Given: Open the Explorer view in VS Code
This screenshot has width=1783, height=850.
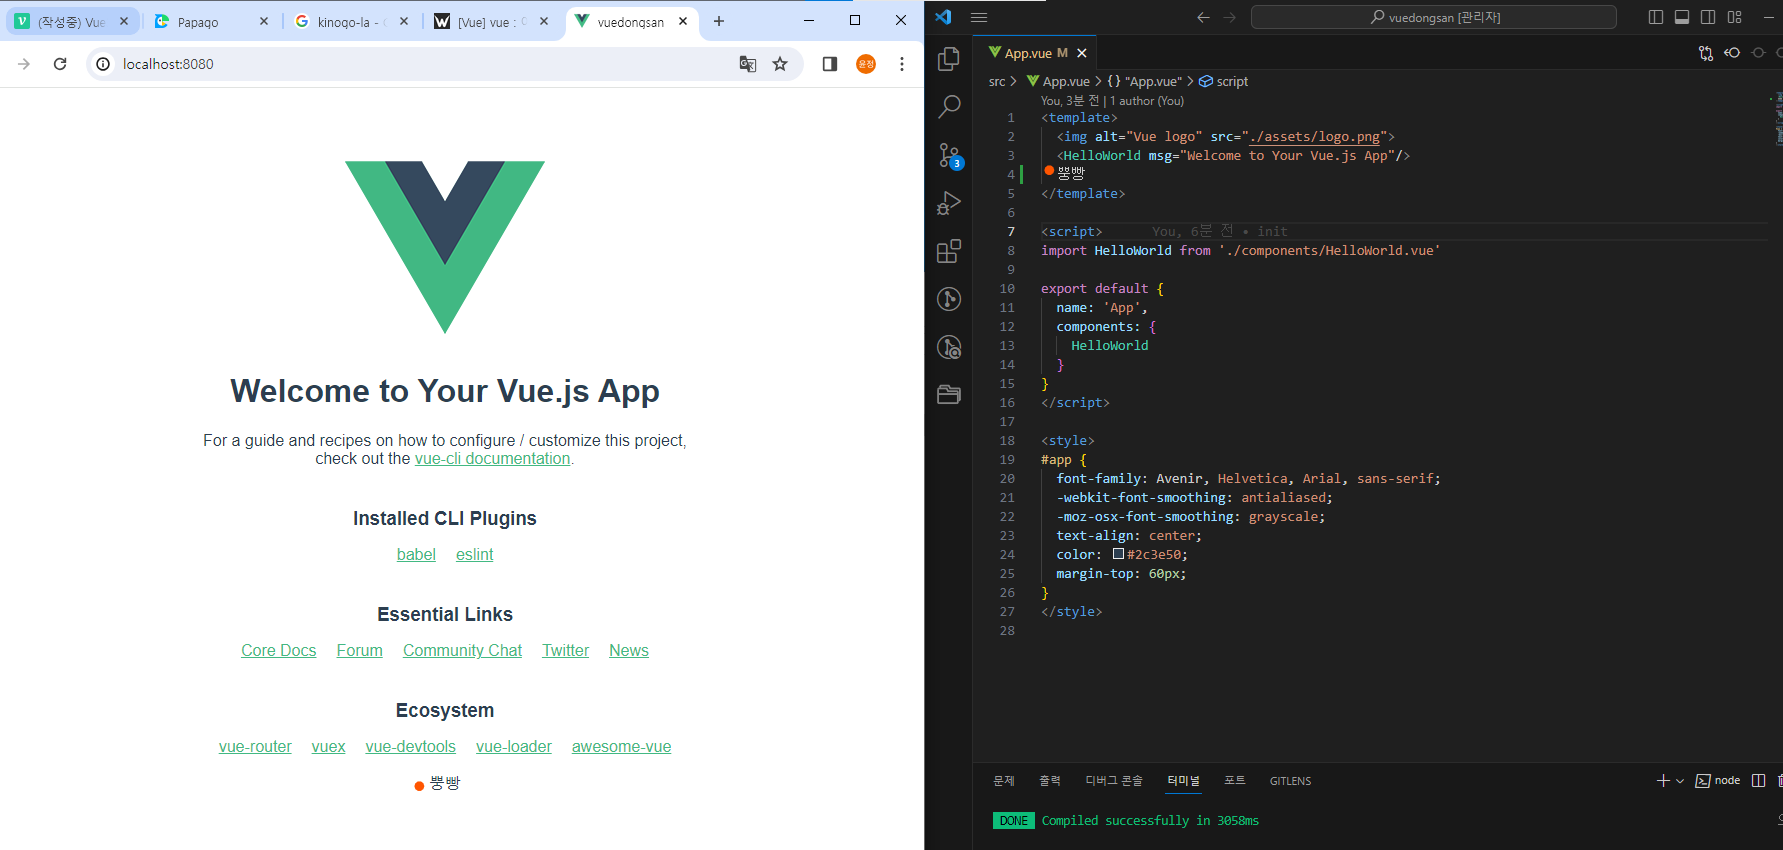Looking at the screenshot, I should pos(949,59).
